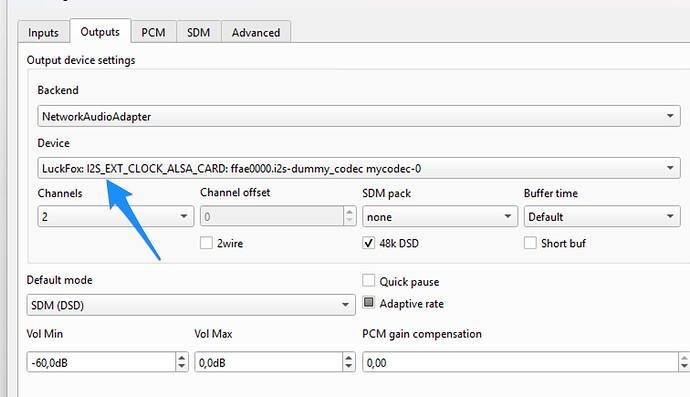Click the 'PCM gain compensation' label

point(422,334)
